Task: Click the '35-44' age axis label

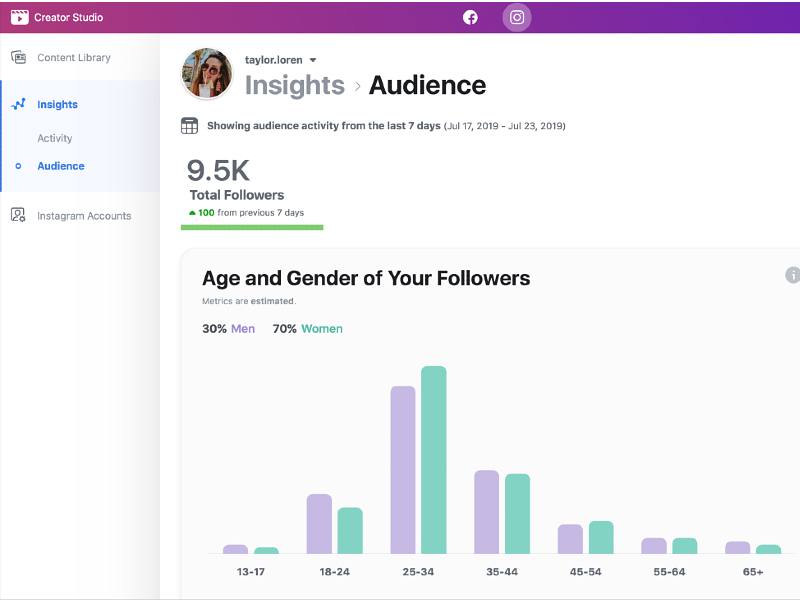Action: click(x=502, y=572)
